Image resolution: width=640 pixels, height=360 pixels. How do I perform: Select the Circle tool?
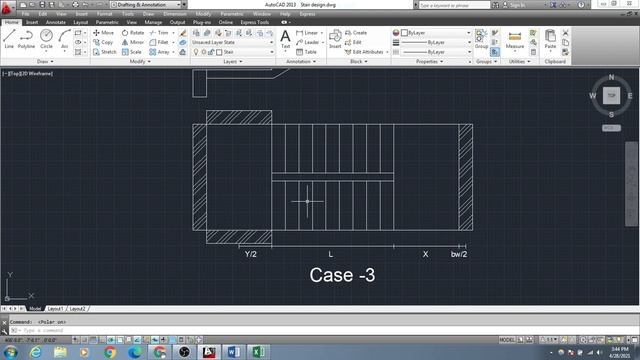tap(46, 39)
